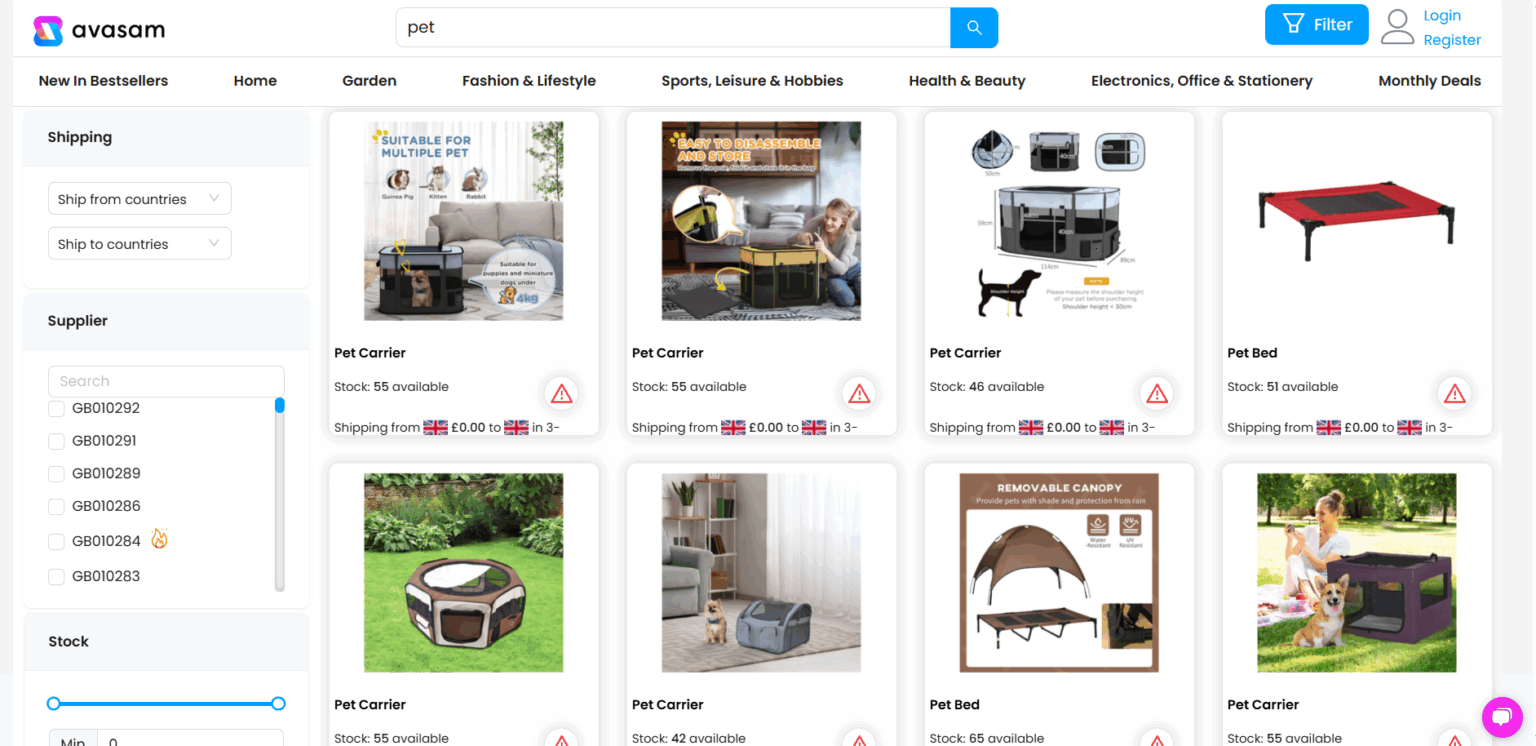Click the Login link
This screenshot has width=1536, height=746.
[1442, 15]
